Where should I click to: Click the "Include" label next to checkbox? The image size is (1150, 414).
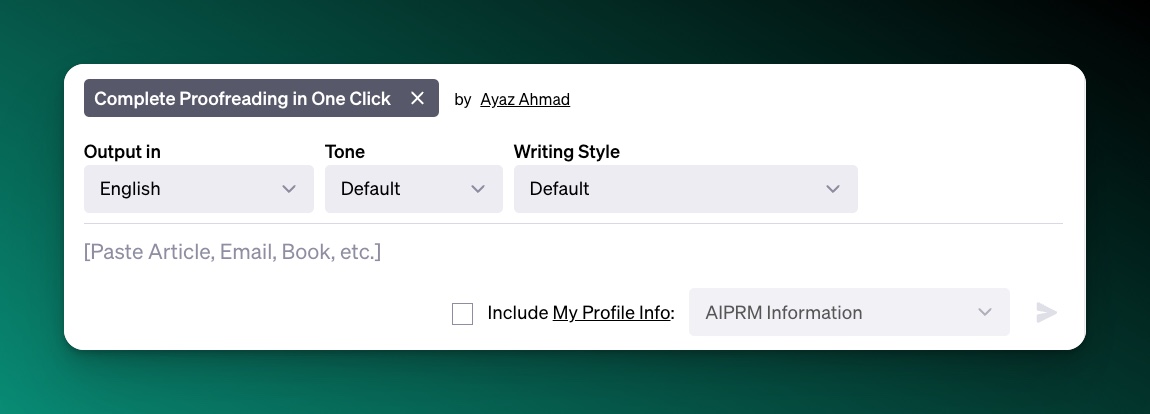click(x=518, y=313)
